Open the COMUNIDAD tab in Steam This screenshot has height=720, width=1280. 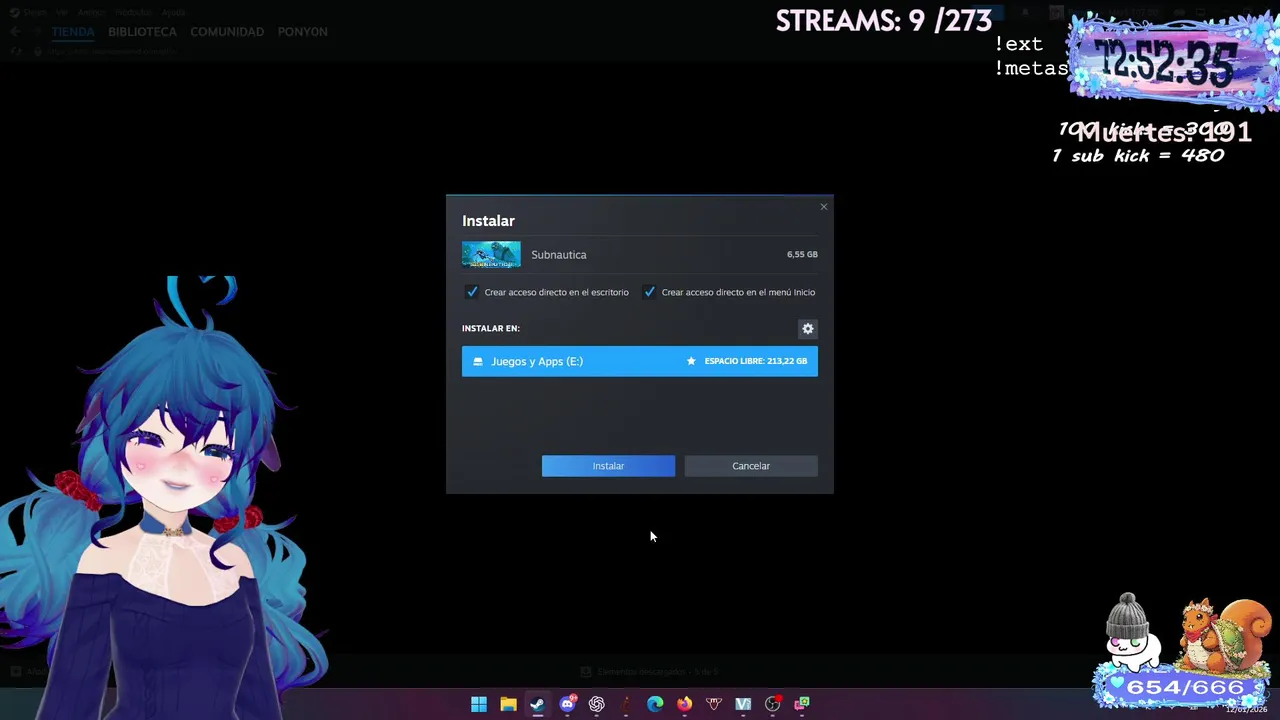(227, 32)
